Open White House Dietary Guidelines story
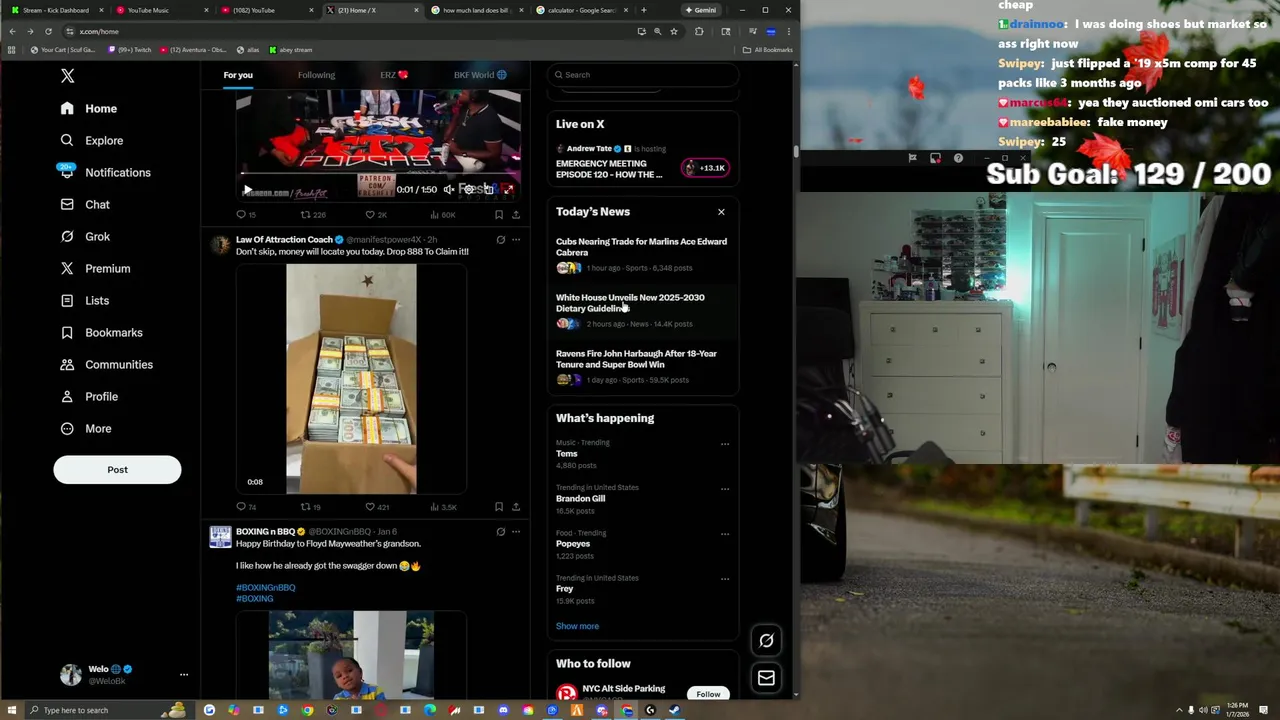Screen dimensions: 1280x720 tap(643, 310)
